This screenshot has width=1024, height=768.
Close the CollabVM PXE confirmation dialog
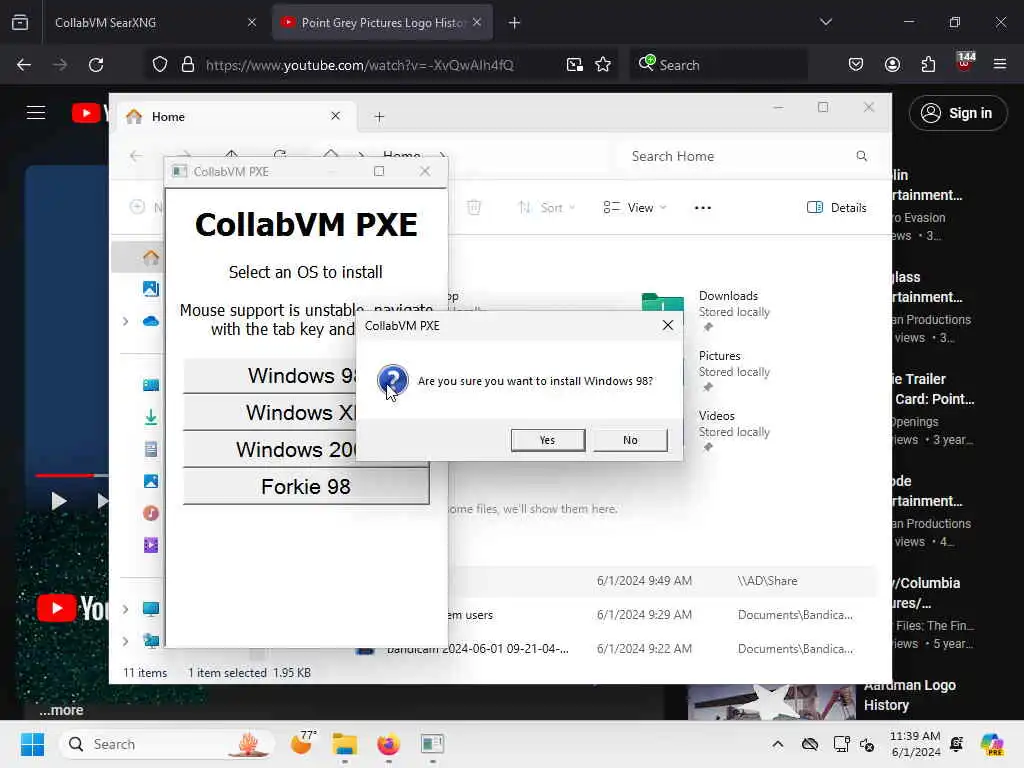[x=667, y=325]
